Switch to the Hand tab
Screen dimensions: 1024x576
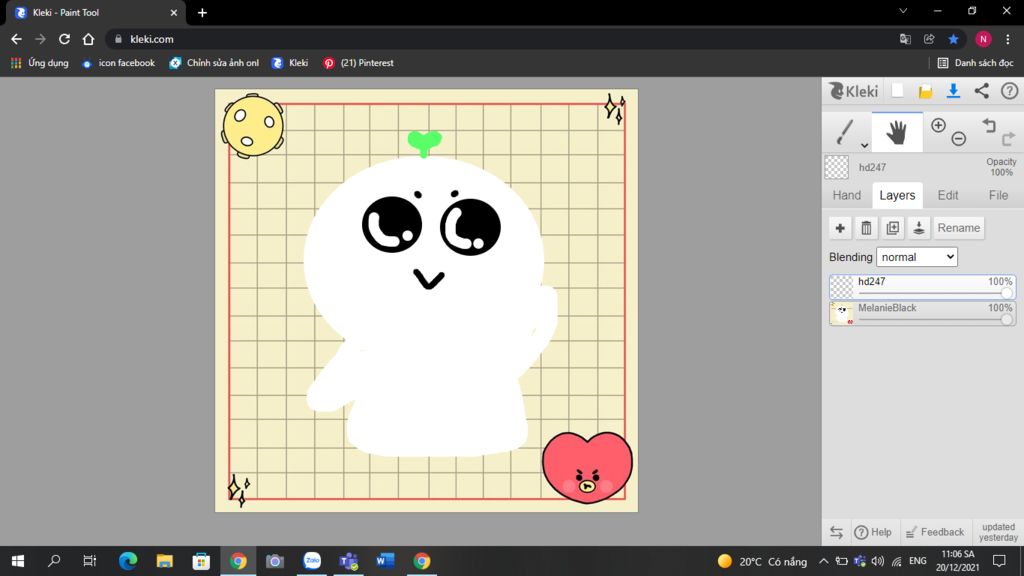coord(846,195)
